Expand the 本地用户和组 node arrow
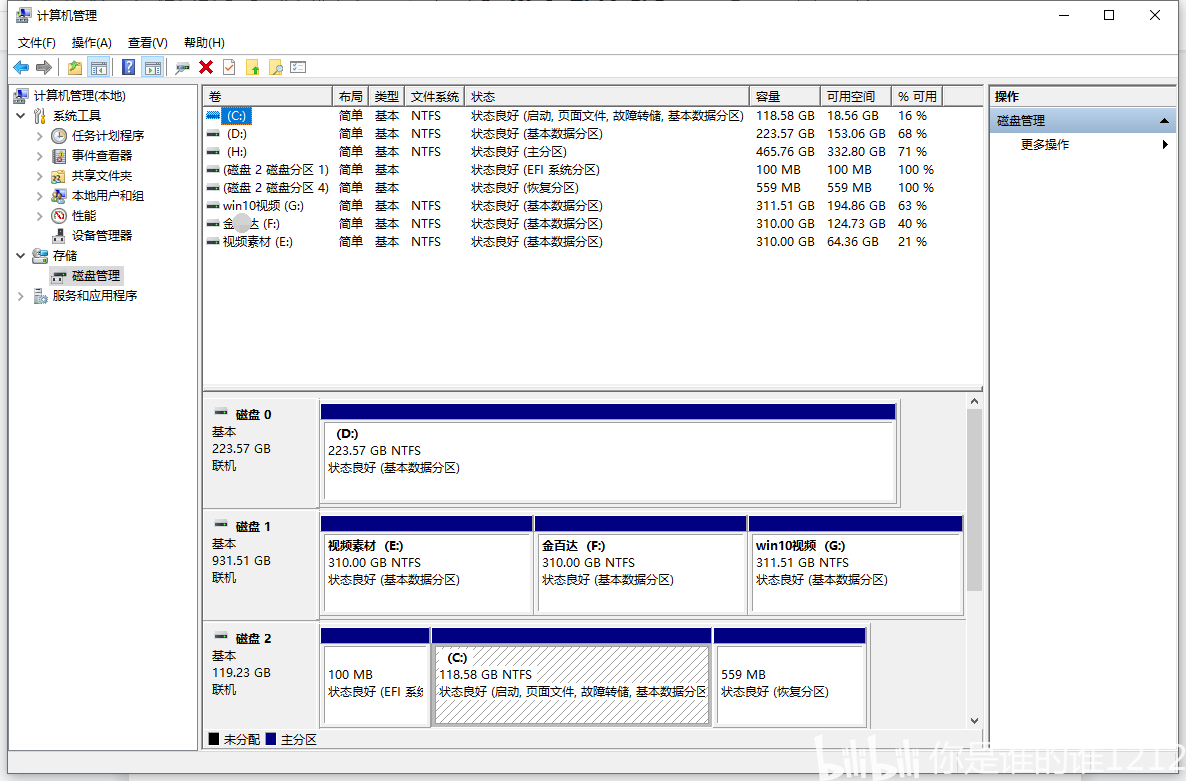Viewport: 1186px width, 781px height. [x=39, y=196]
